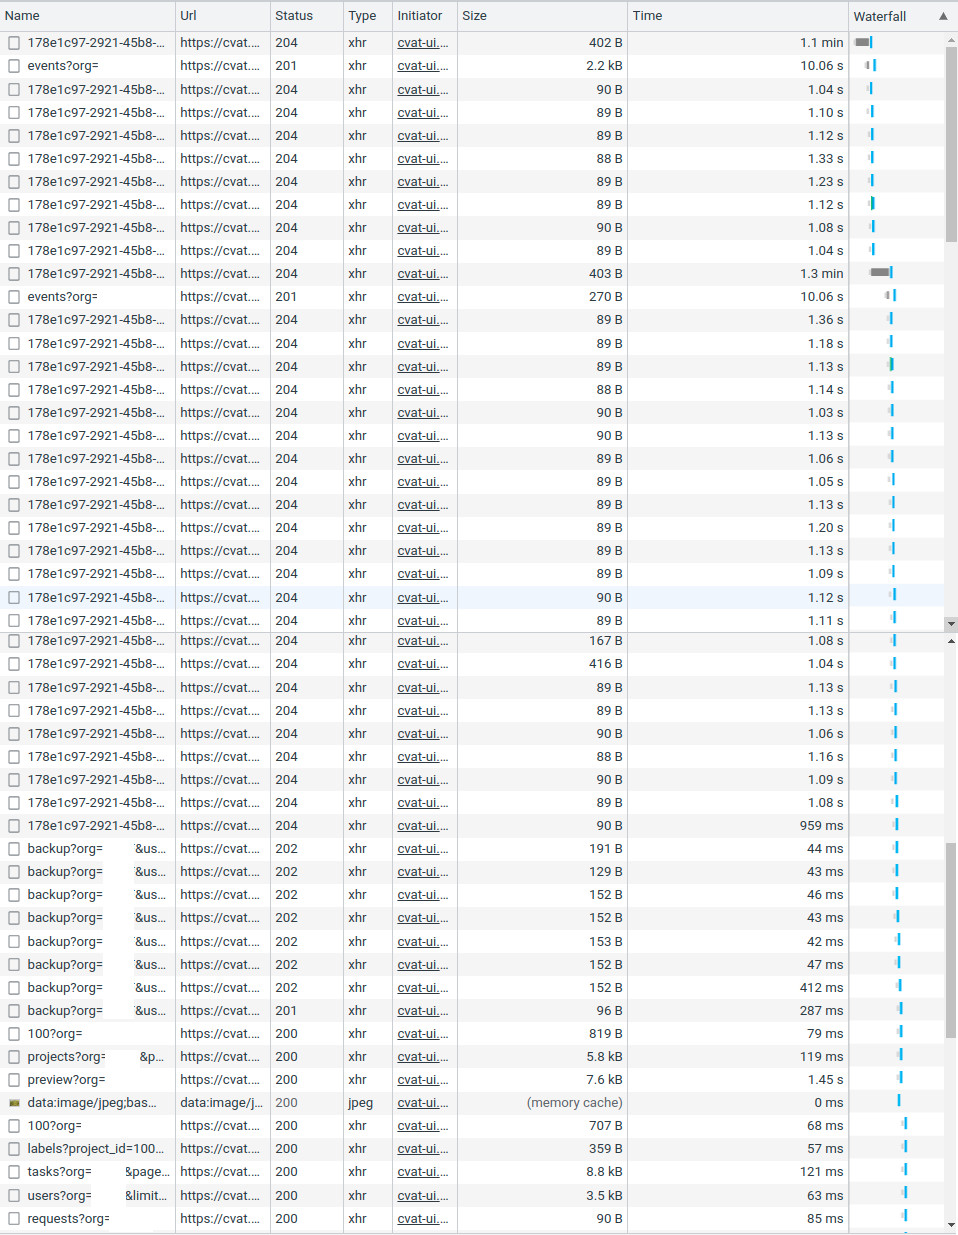The width and height of the screenshot is (958, 1235).
Task: Click the Name column header
Action: pos(22,15)
